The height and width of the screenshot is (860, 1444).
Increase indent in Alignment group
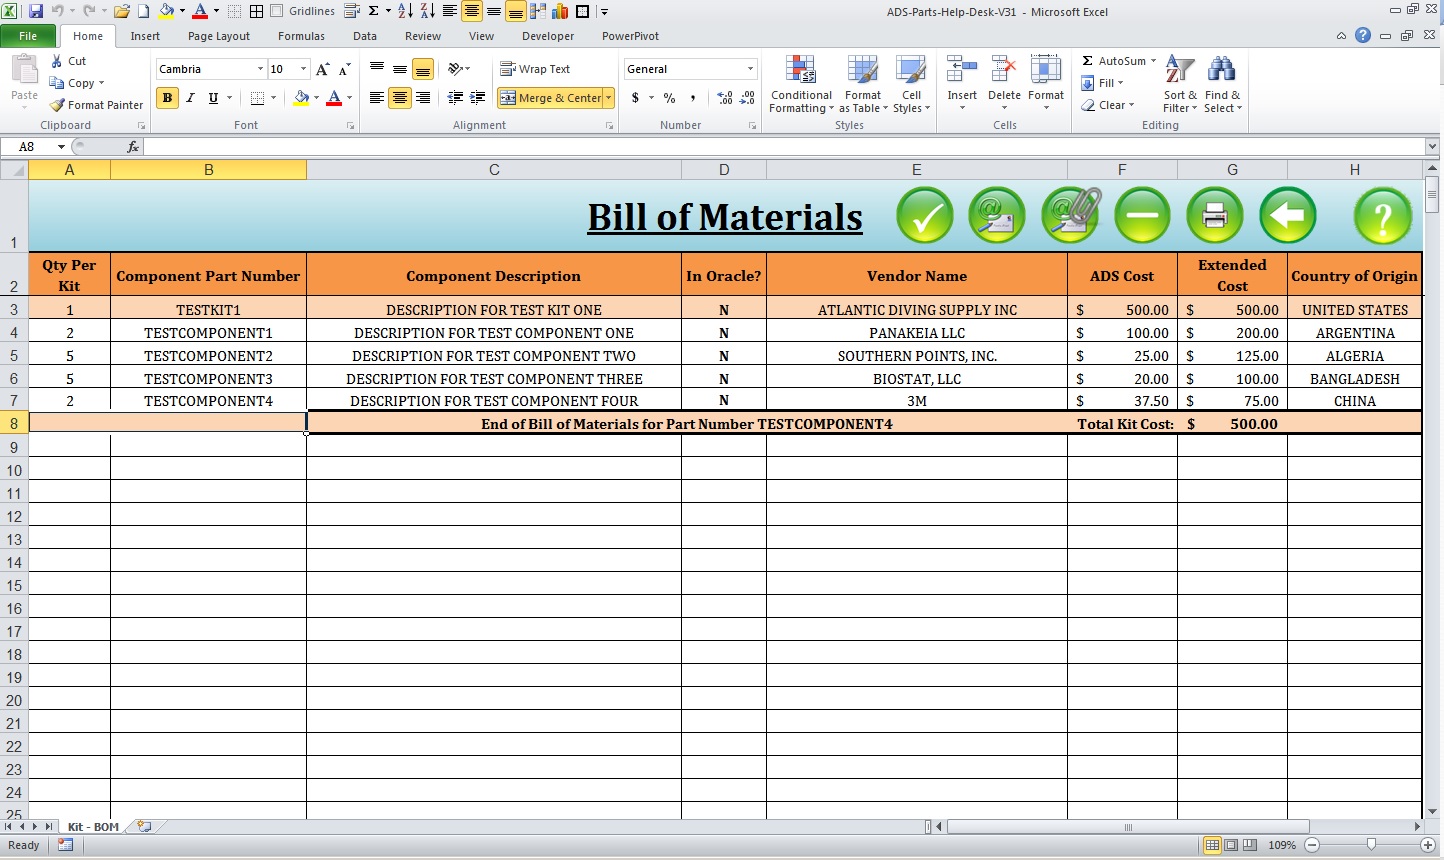pyautogui.click(x=478, y=98)
